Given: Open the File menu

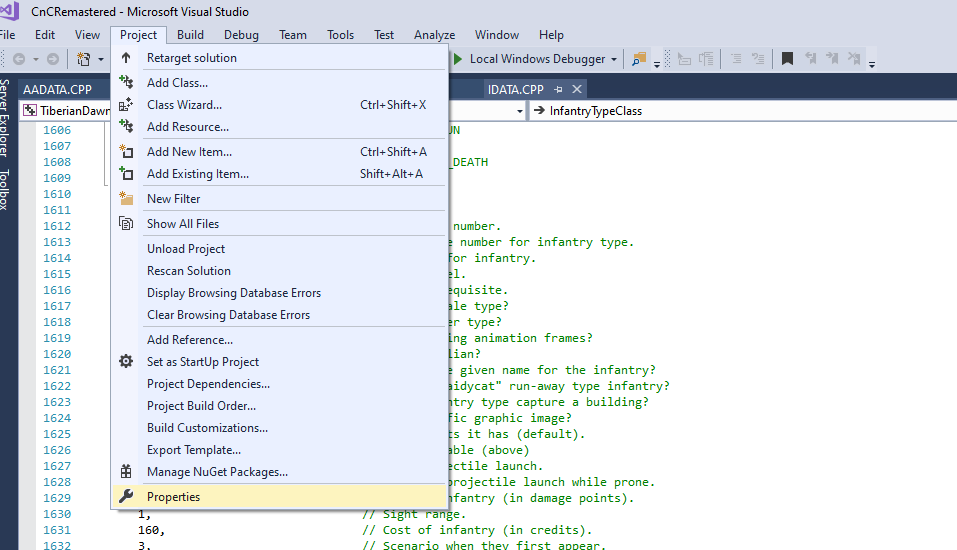Looking at the screenshot, I should [7, 35].
